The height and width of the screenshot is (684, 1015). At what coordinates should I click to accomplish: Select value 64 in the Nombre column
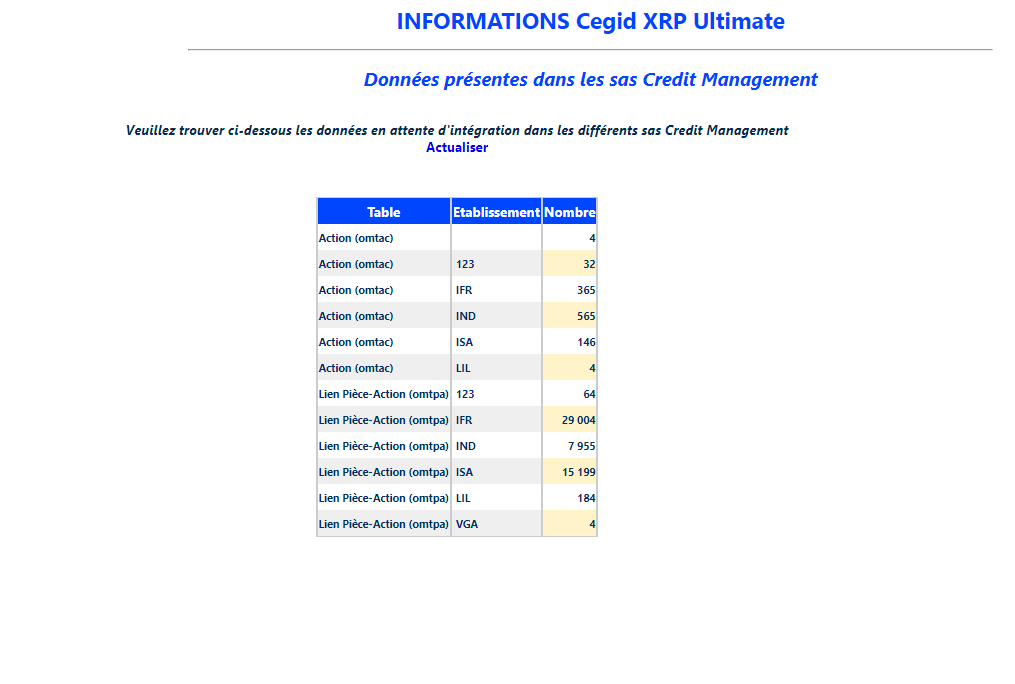click(570, 394)
